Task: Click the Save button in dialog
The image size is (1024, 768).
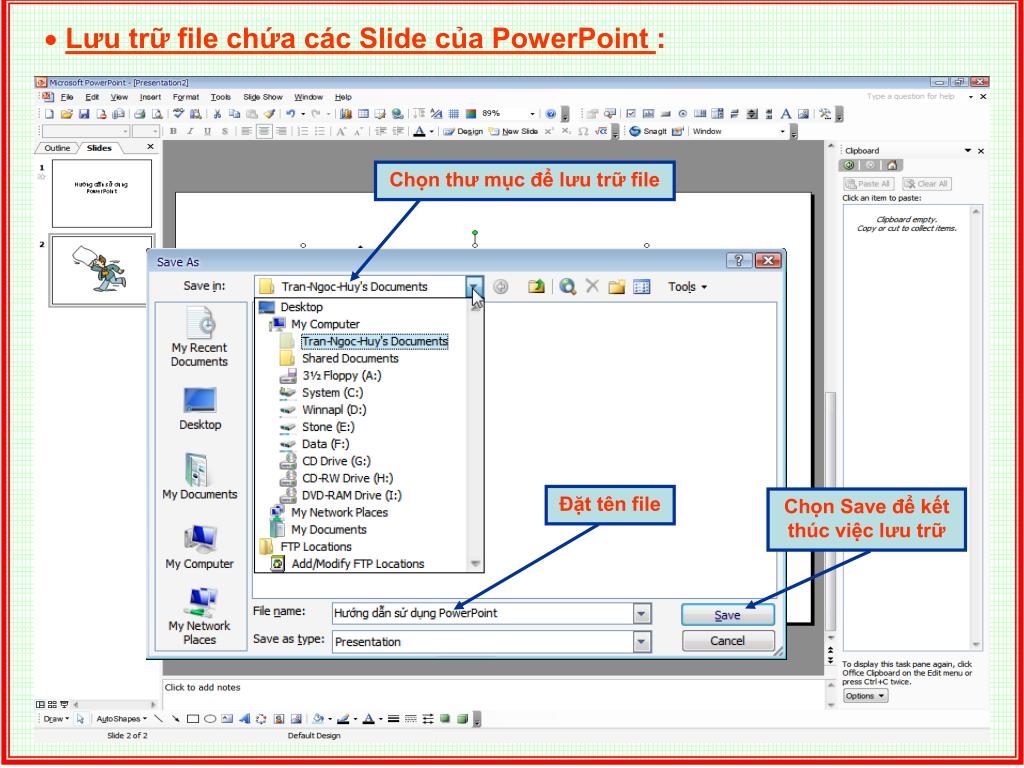Action: pos(728,615)
